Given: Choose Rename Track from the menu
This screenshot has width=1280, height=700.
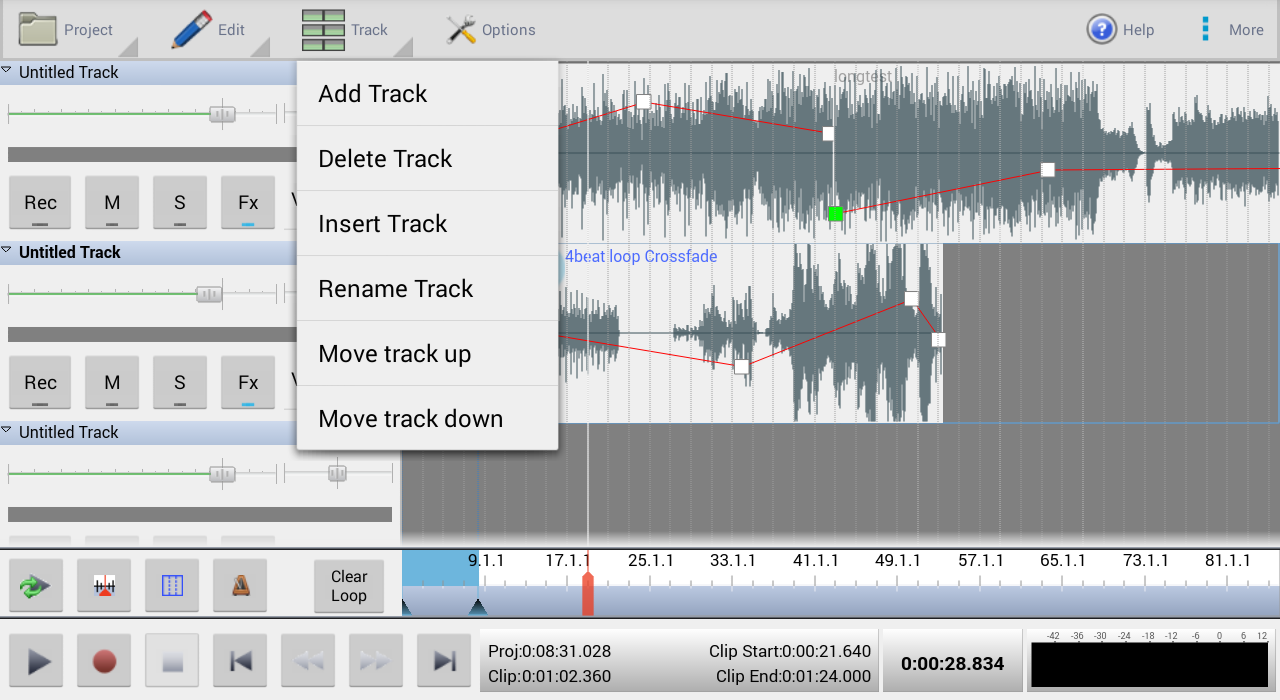Looking at the screenshot, I should (x=395, y=288).
